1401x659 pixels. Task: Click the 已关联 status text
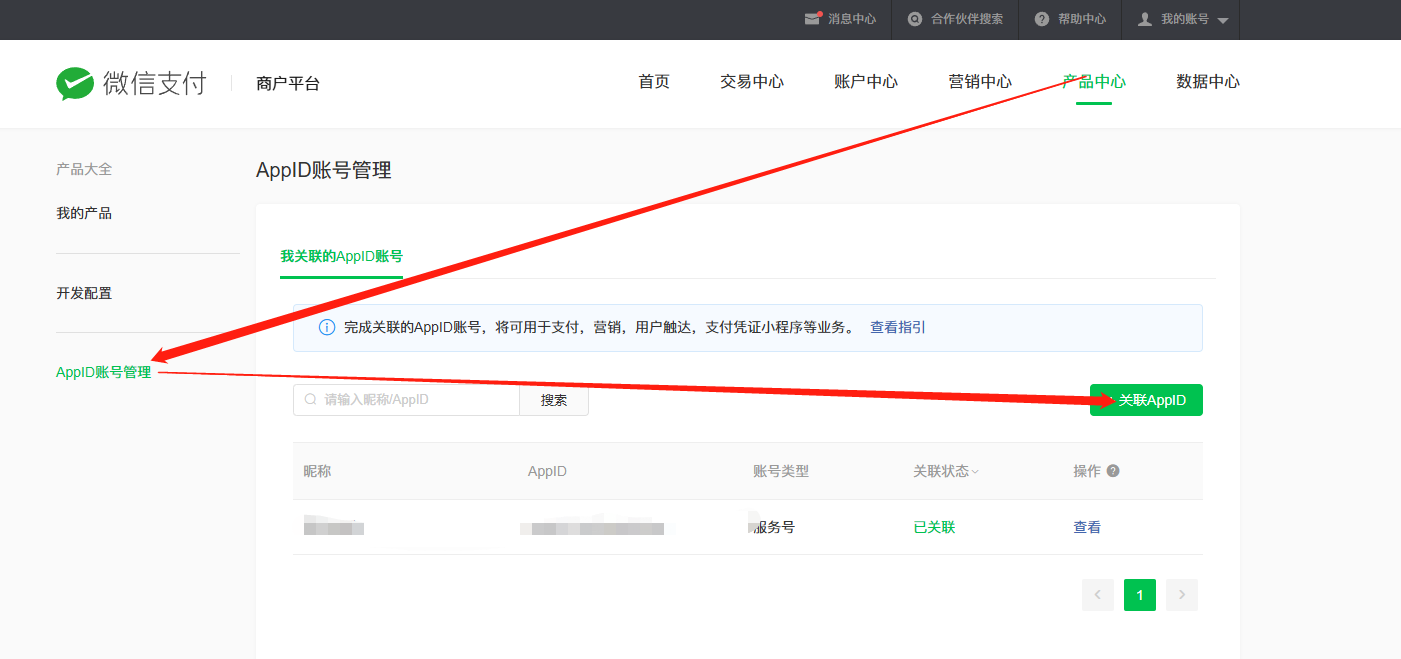coord(934,527)
